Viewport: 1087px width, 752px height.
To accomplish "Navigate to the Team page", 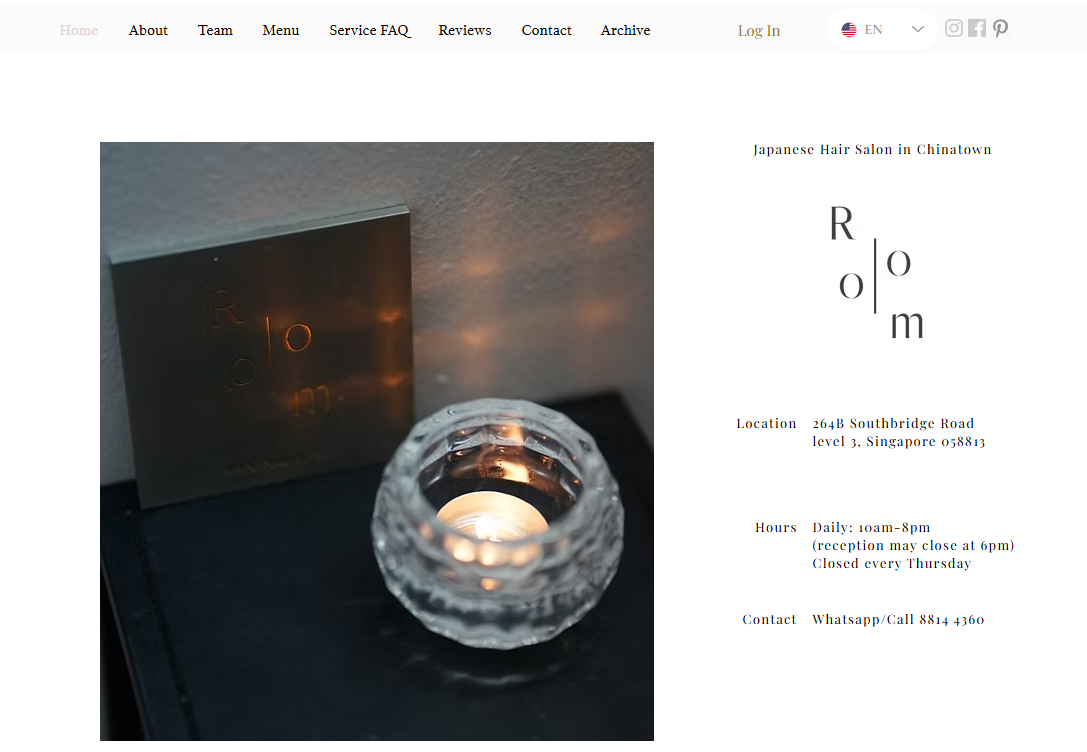I will [215, 30].
